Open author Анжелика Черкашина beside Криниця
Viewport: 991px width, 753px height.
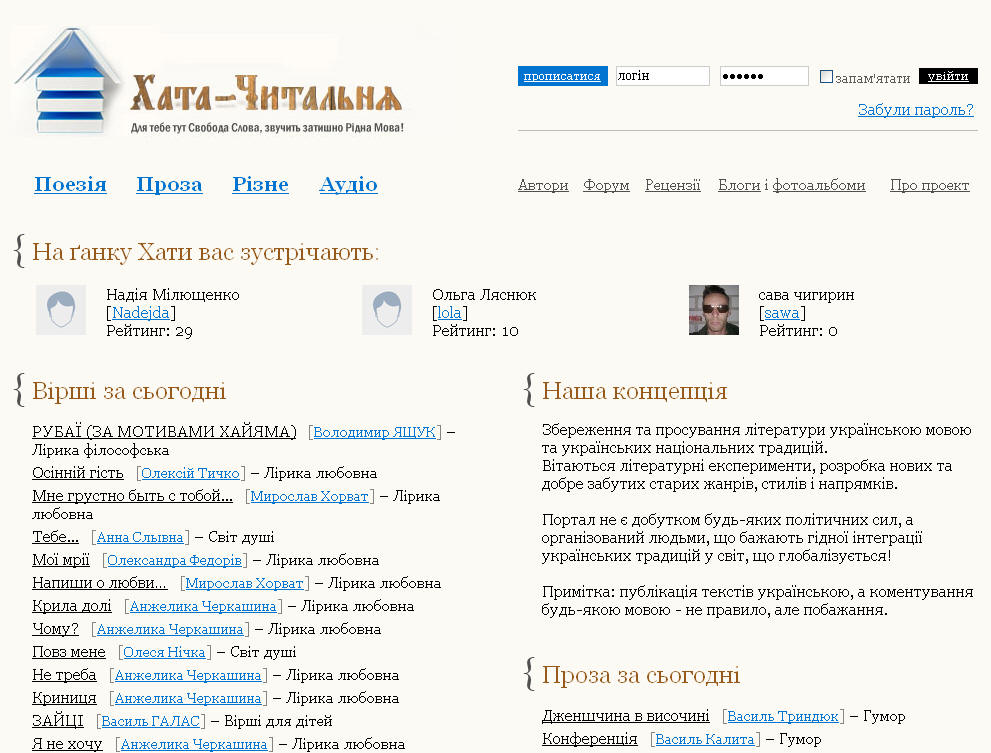click(188, 699)
